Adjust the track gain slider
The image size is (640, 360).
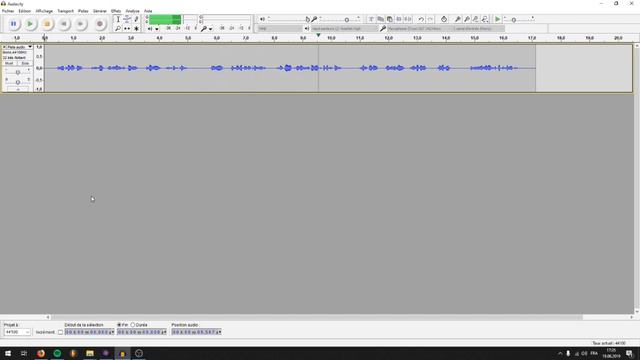point(18,72)
